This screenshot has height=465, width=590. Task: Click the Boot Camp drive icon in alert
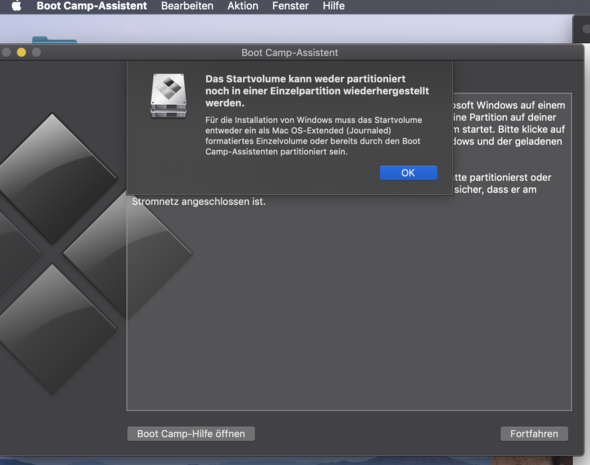(168, 96)
